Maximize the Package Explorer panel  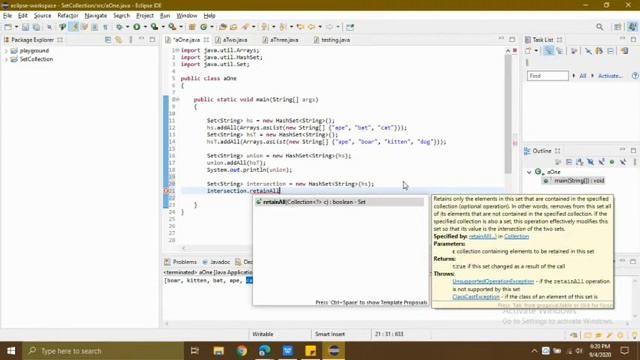152,39
